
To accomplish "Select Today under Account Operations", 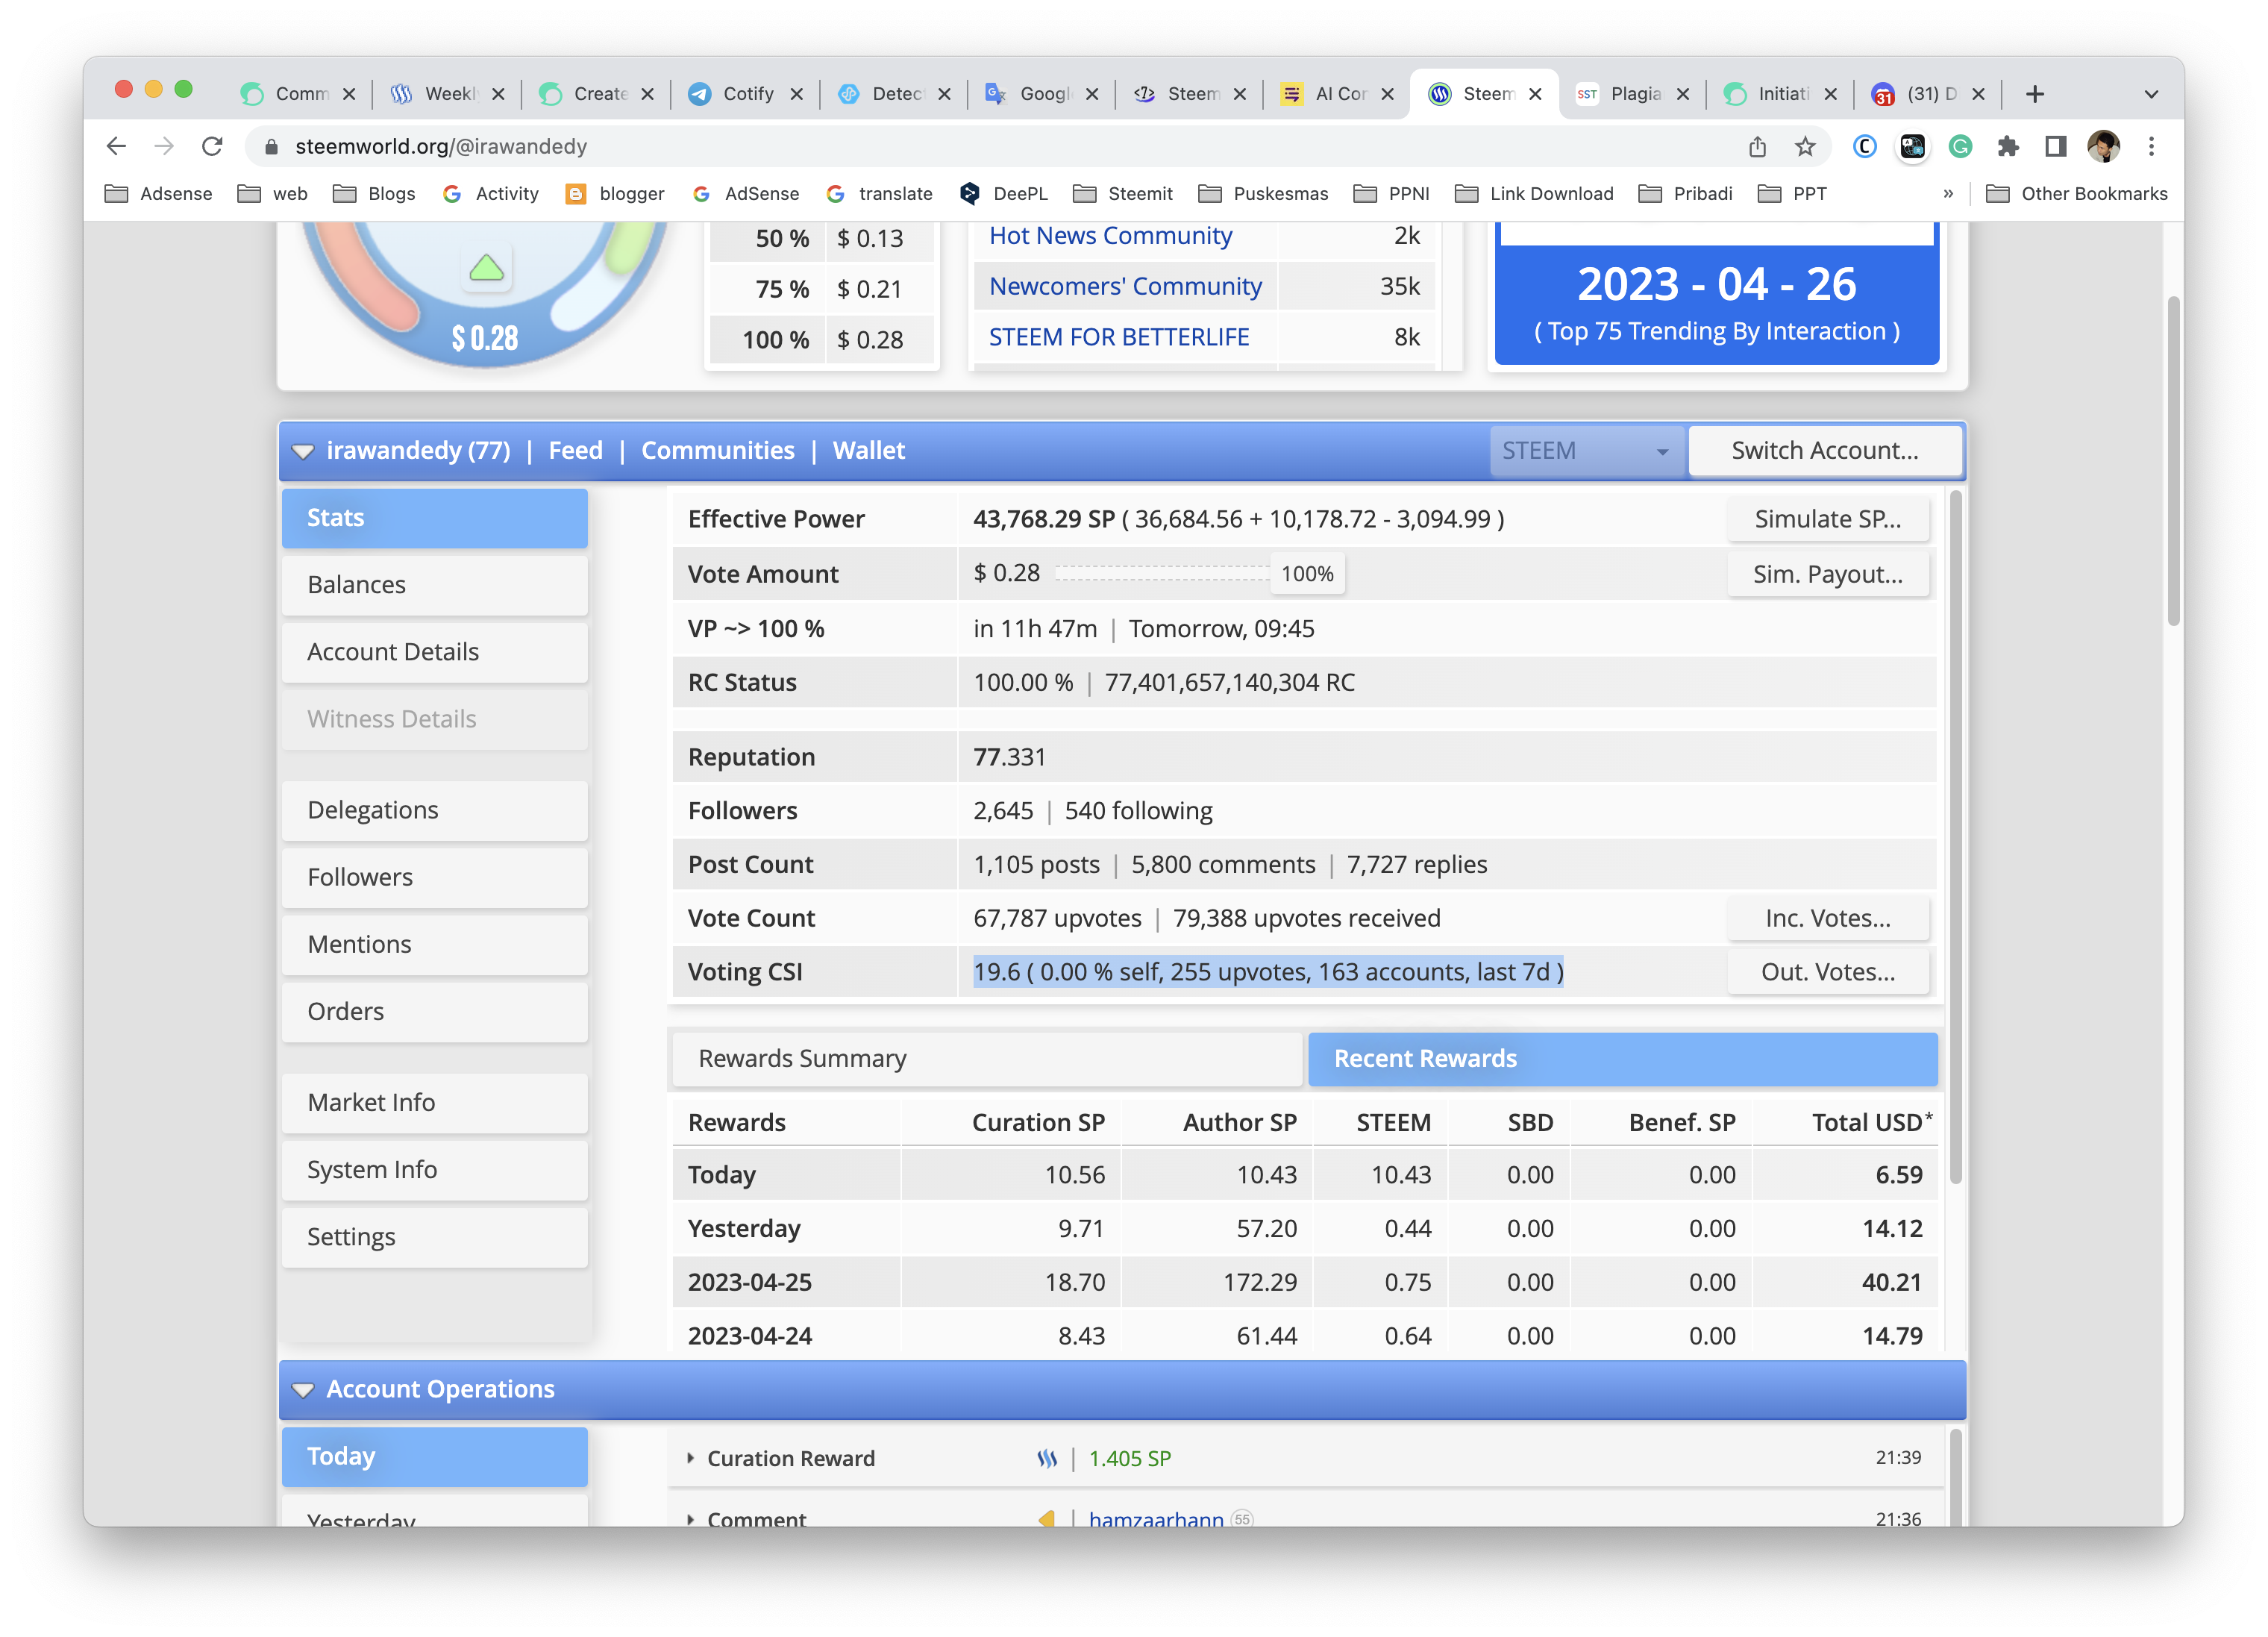I will (435, 1457).
